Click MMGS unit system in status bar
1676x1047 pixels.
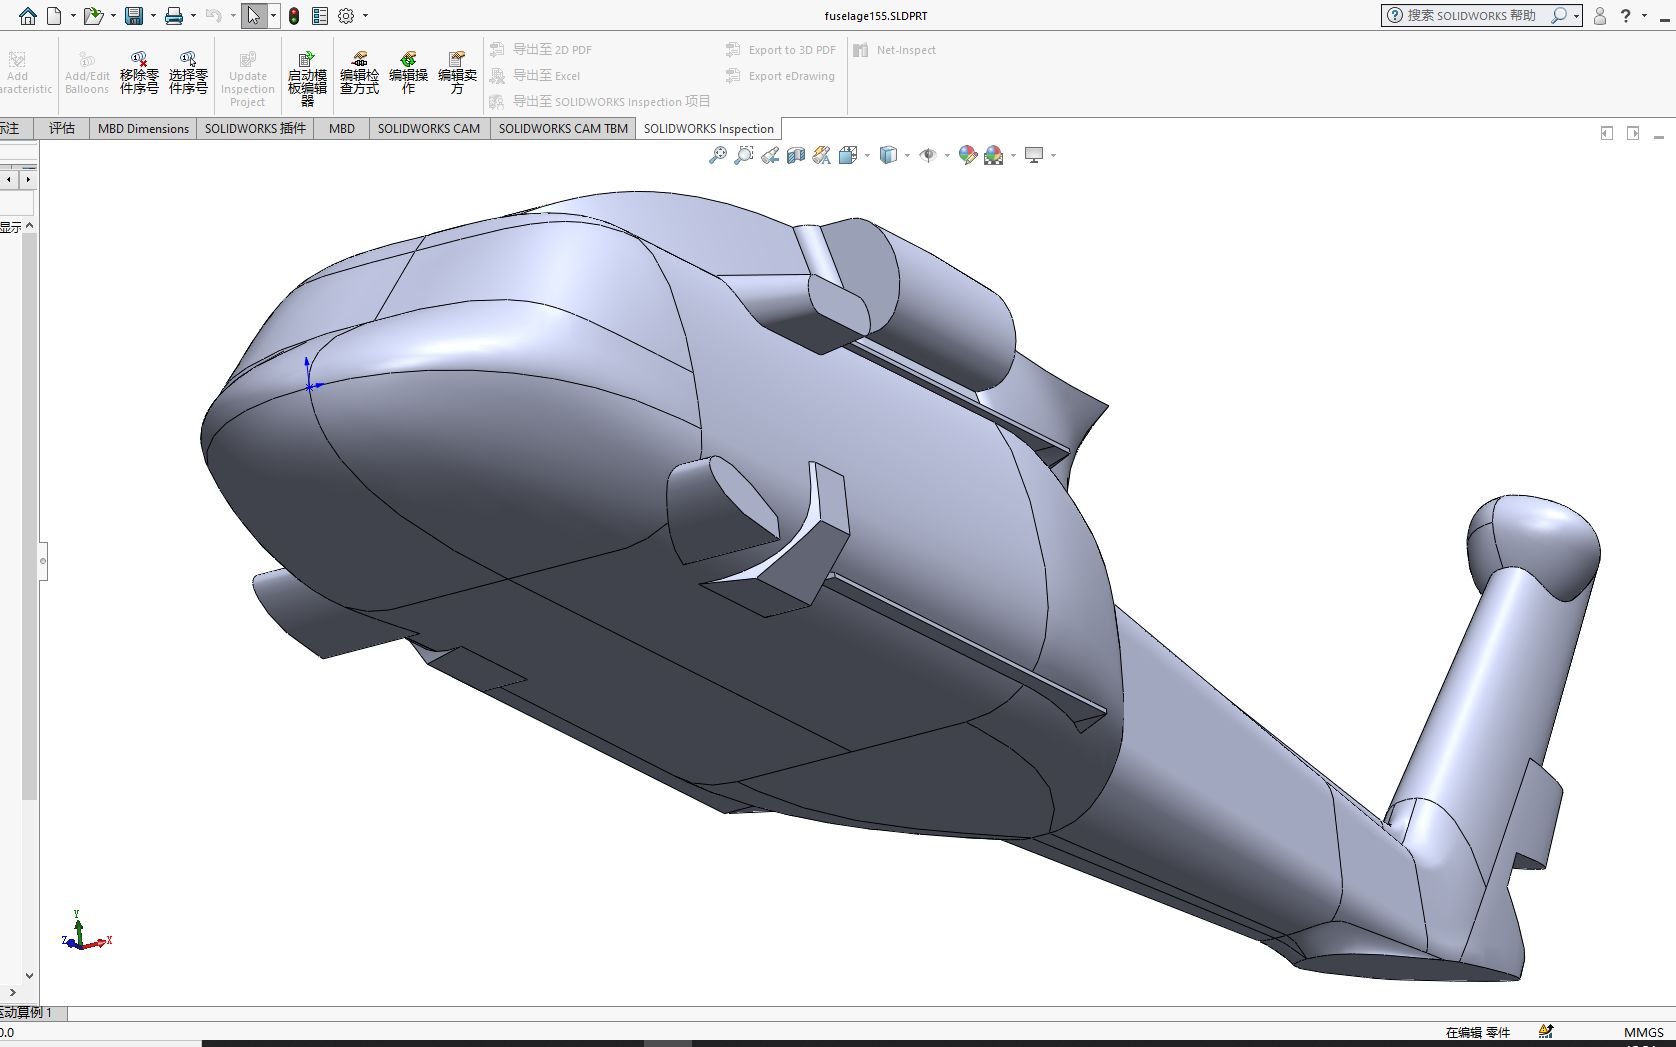1643,1032
